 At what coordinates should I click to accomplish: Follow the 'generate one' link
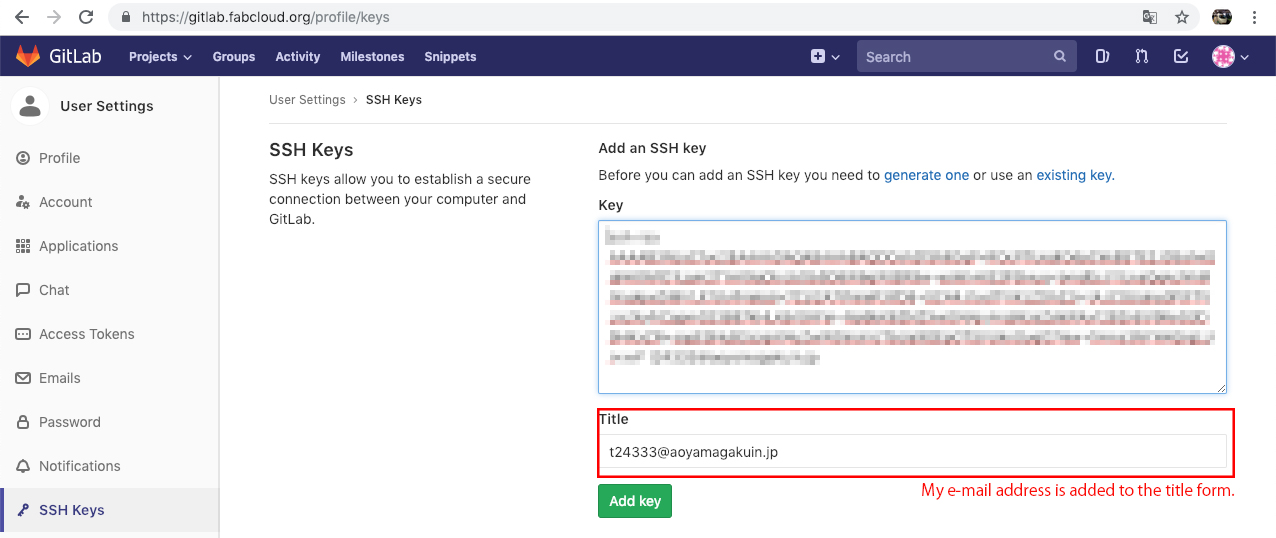[x=926, y=175]
